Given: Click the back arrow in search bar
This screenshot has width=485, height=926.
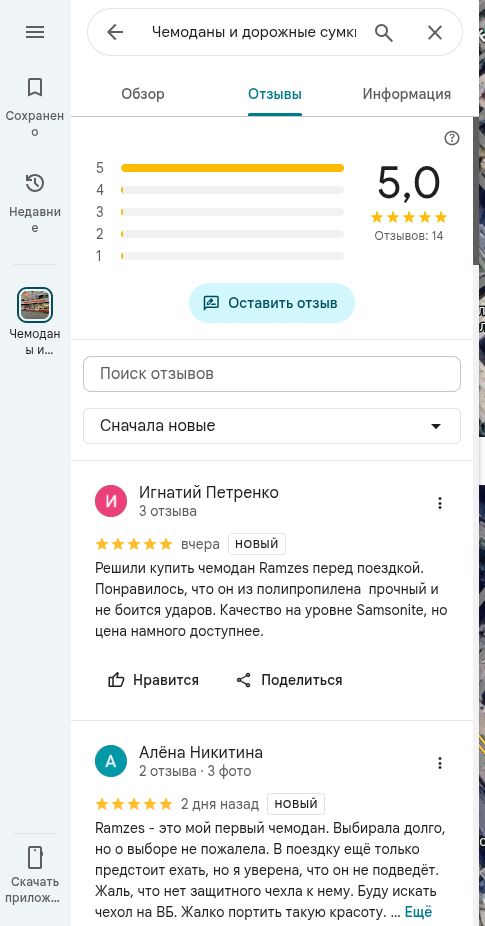Looking at the screenshot, I should [x=115, y=32].
